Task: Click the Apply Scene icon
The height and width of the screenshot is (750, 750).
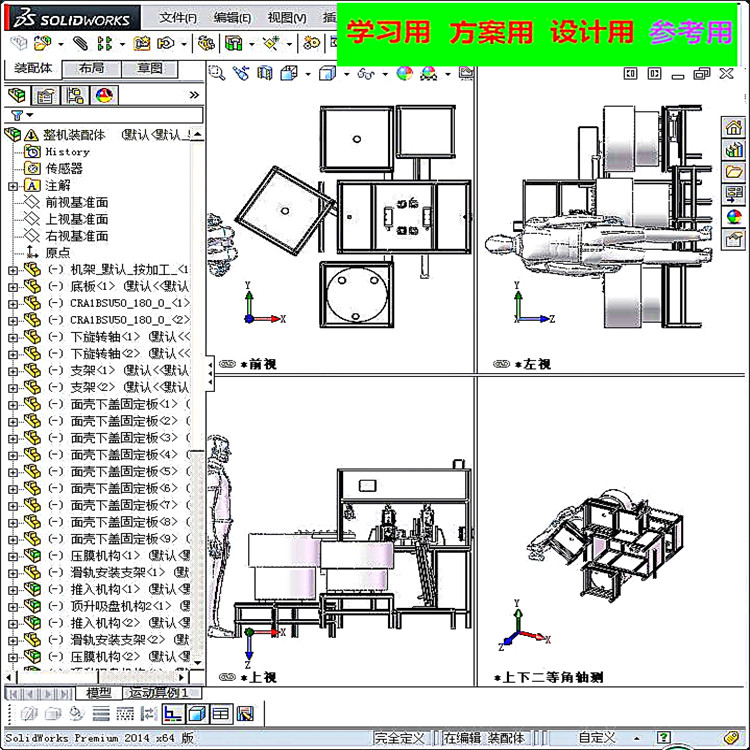Action: pos(429,73)
